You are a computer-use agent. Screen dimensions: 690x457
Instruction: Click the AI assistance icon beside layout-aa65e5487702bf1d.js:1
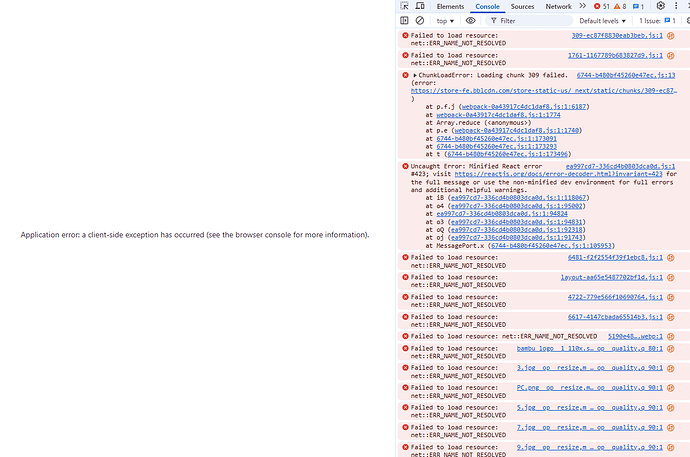[671, 278]
